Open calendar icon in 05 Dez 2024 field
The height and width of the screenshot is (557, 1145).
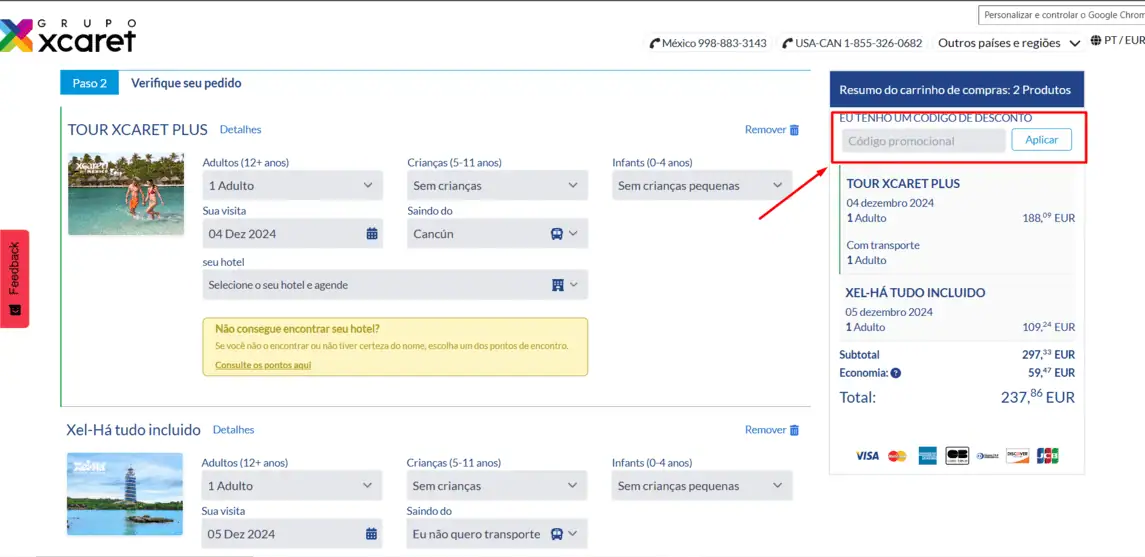click(371, 534)
